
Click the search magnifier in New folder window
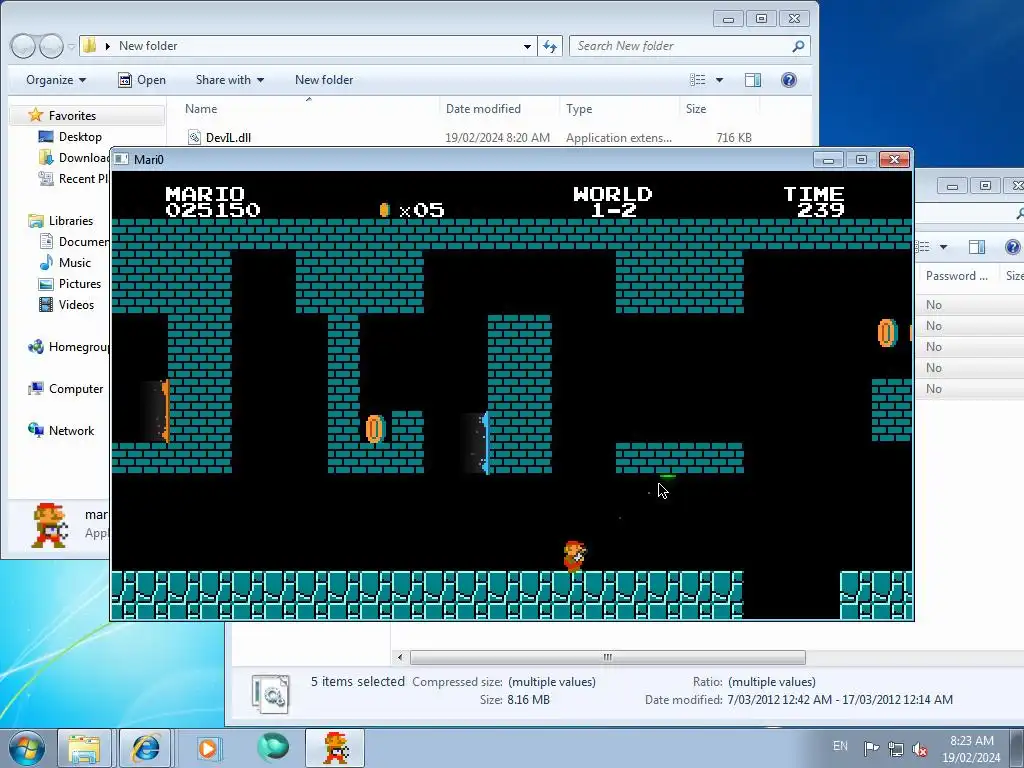pyautogui.click(x=798, y=46)
